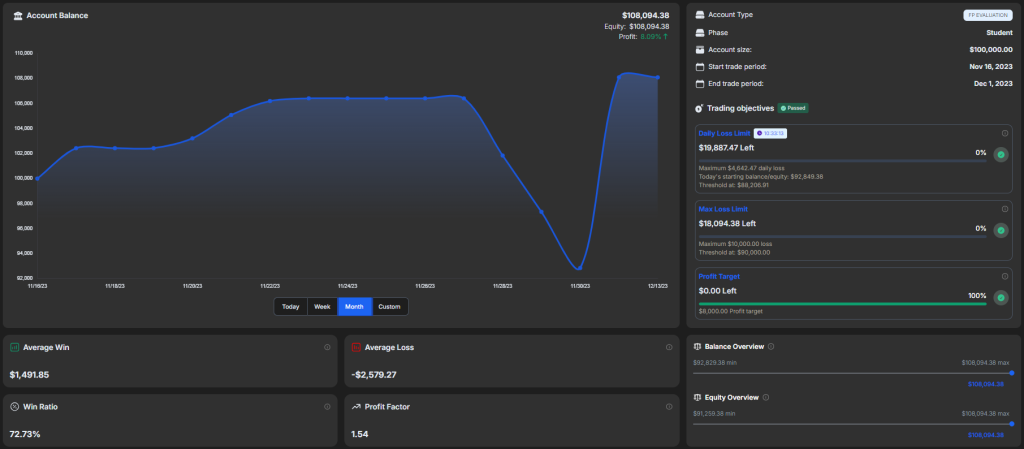Switch chart range to Today
The height and width of the screenshot is (449, 1024).
290,307
